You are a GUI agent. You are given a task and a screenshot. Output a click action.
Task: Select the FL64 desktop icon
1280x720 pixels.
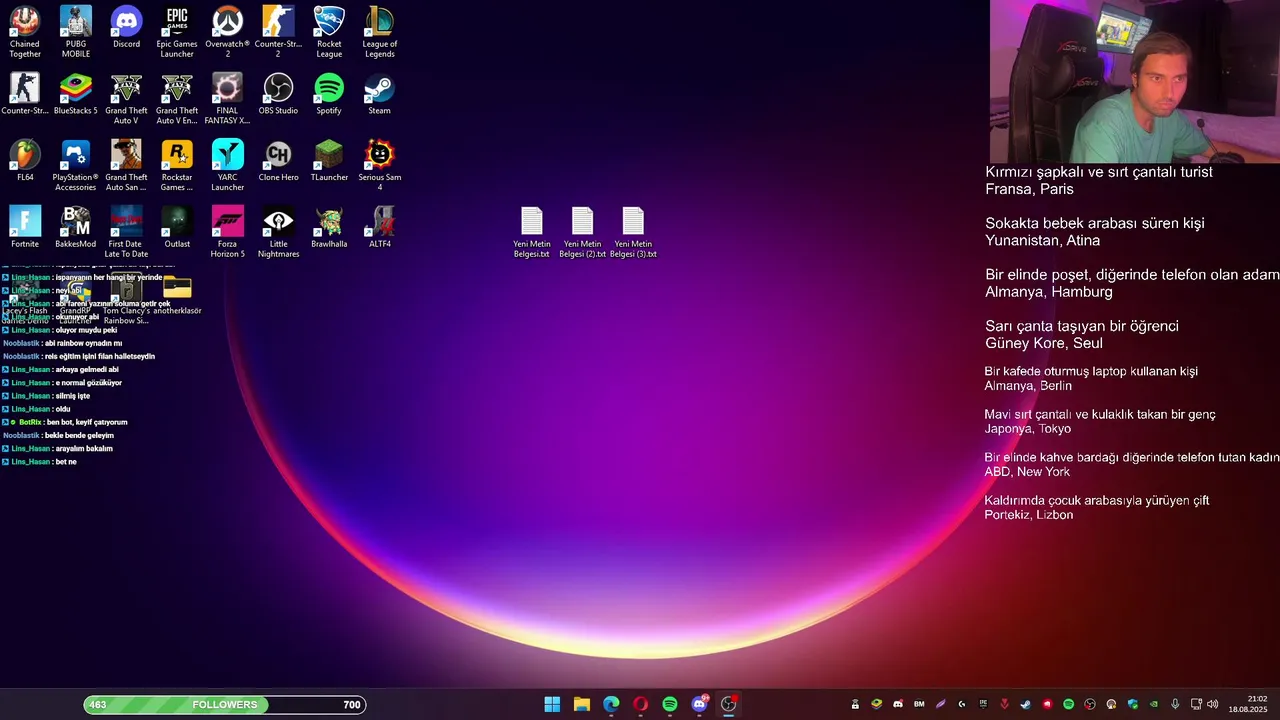[x=25, y=161]
